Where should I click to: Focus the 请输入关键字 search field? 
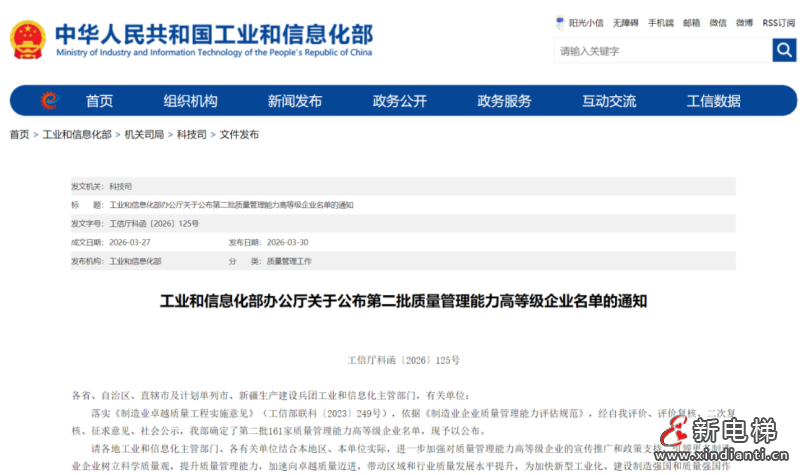(x=663, y=51)
